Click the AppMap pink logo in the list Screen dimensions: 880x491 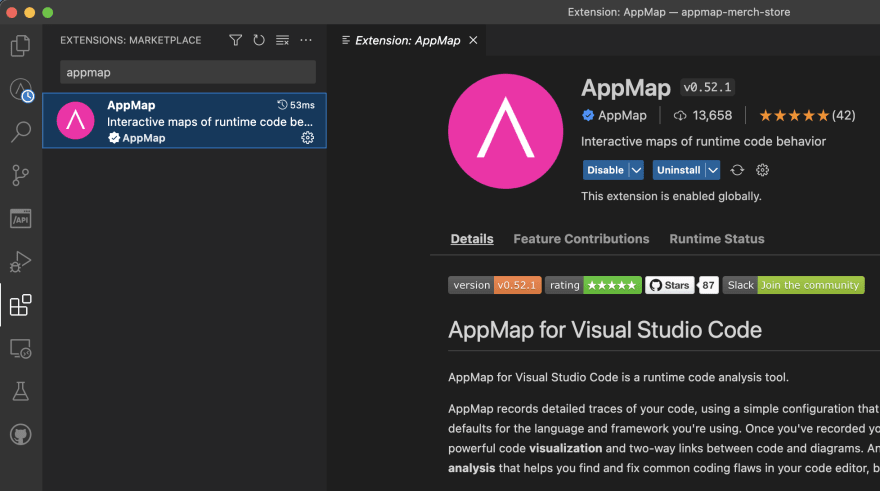click(x=75, y=120)
